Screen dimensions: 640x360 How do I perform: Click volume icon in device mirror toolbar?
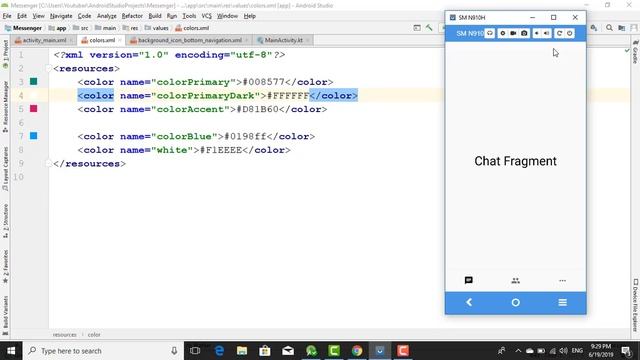(547, 33)
